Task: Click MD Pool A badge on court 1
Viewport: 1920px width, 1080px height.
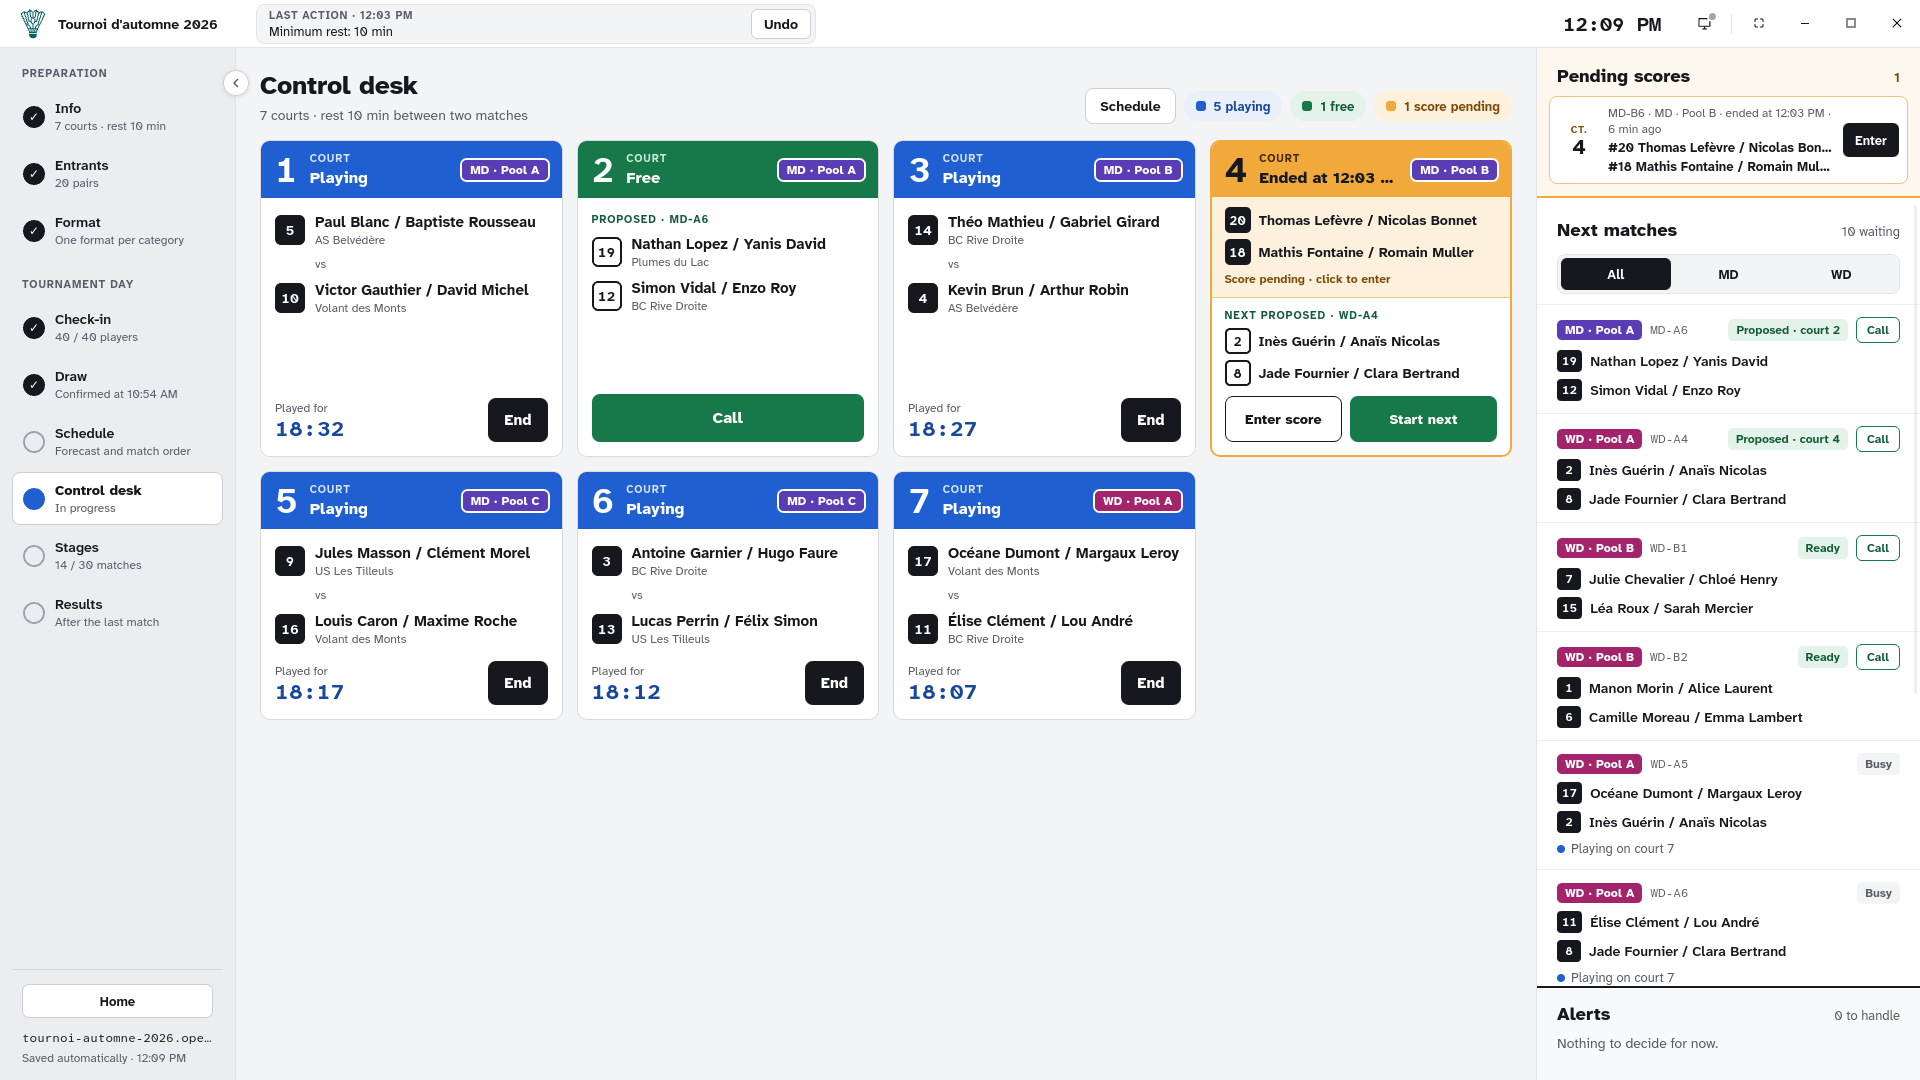Action: (505, 170)
